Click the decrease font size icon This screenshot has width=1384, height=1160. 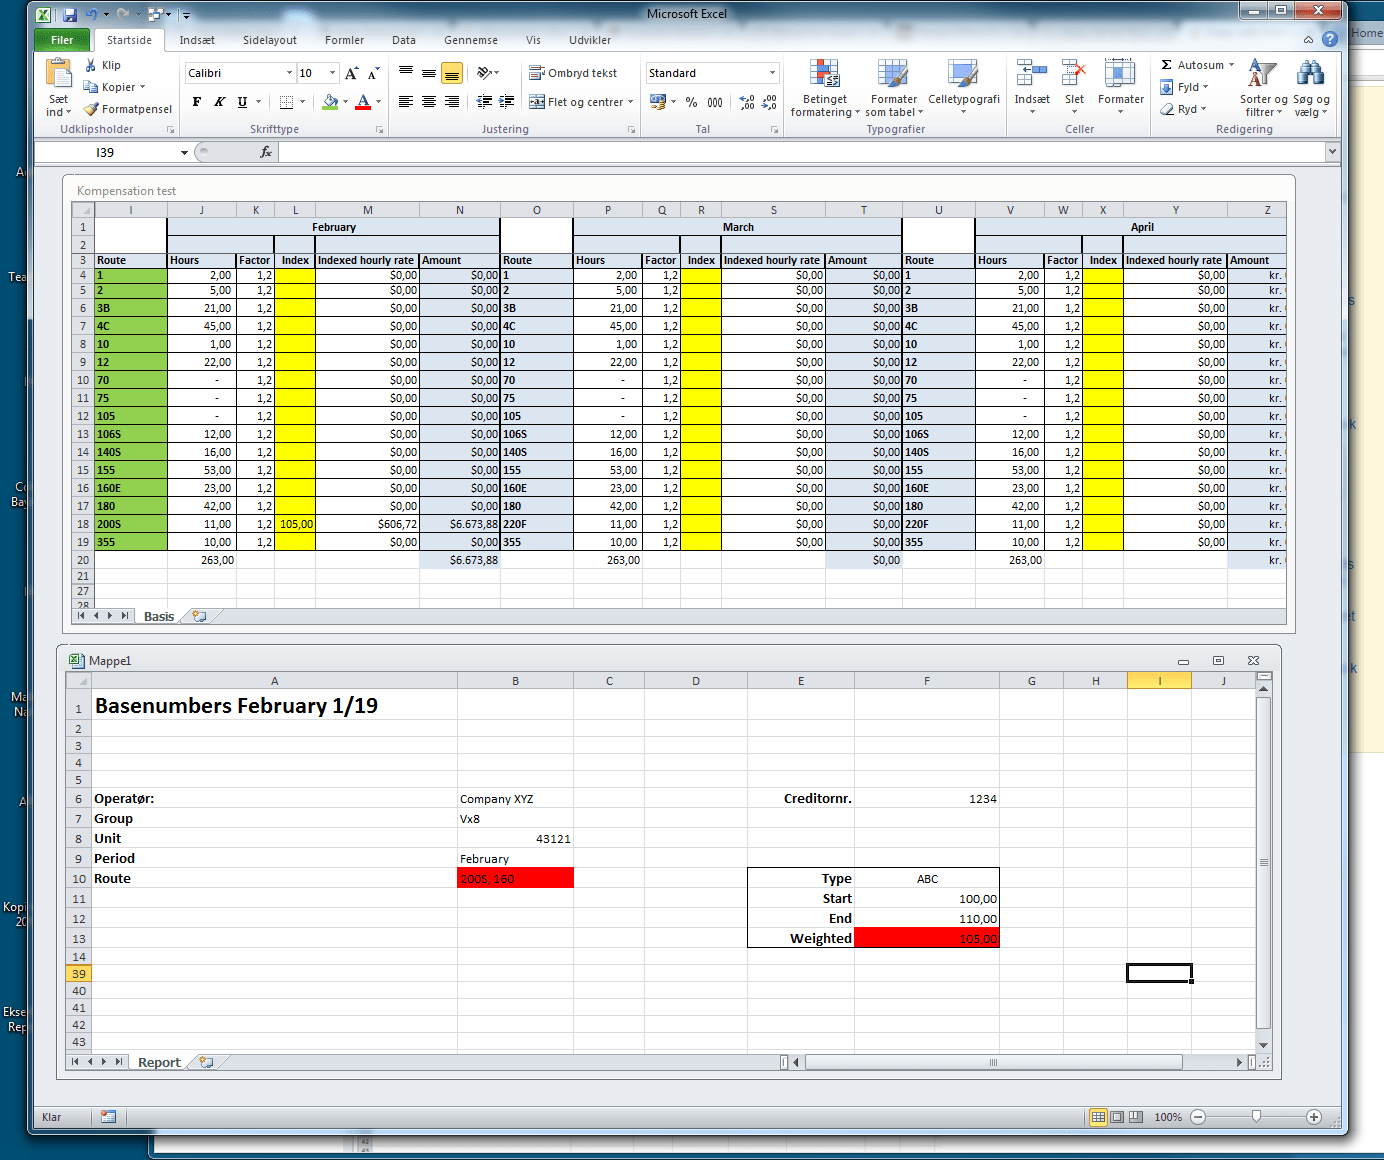pyautogui.click(x=373, y=73)
